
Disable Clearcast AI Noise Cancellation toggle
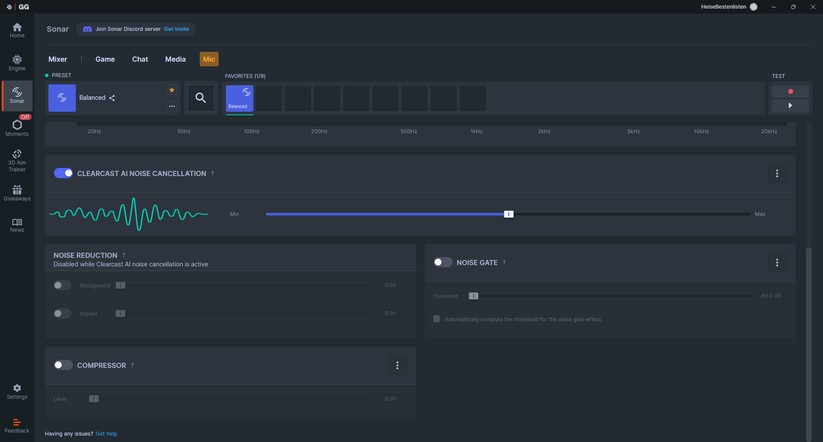click(64, 173)
